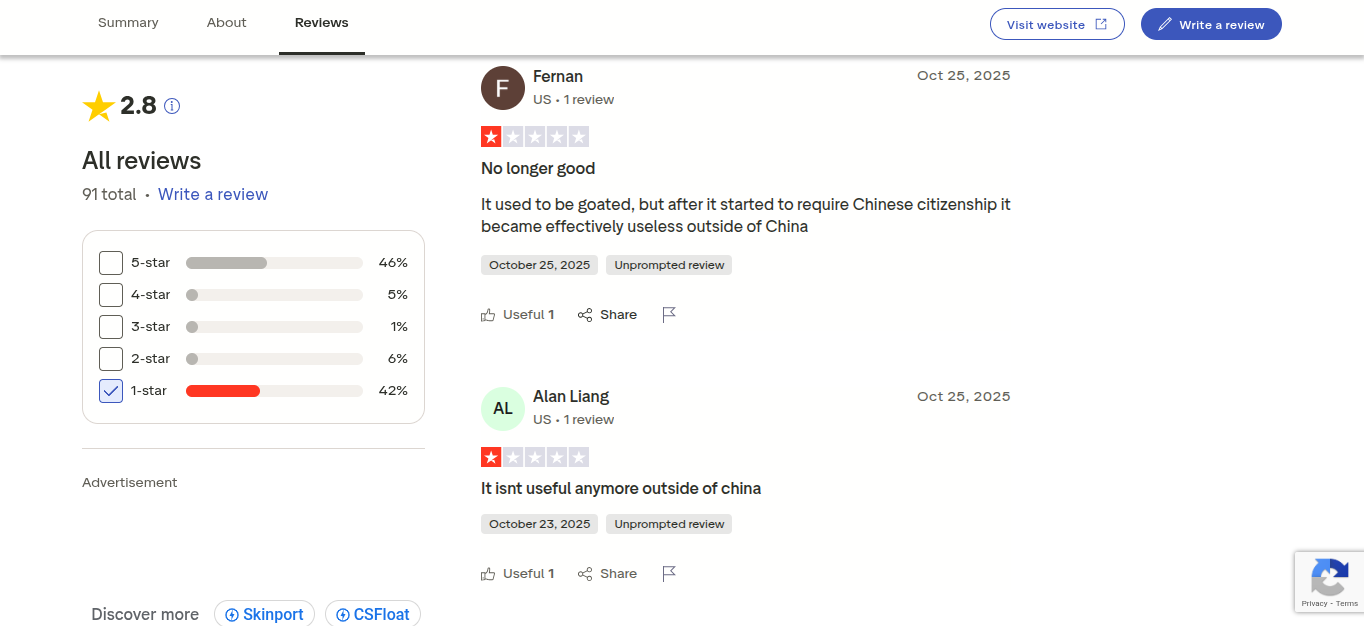Click the reCAPTCHA badge icon

tap(1329, 577)
